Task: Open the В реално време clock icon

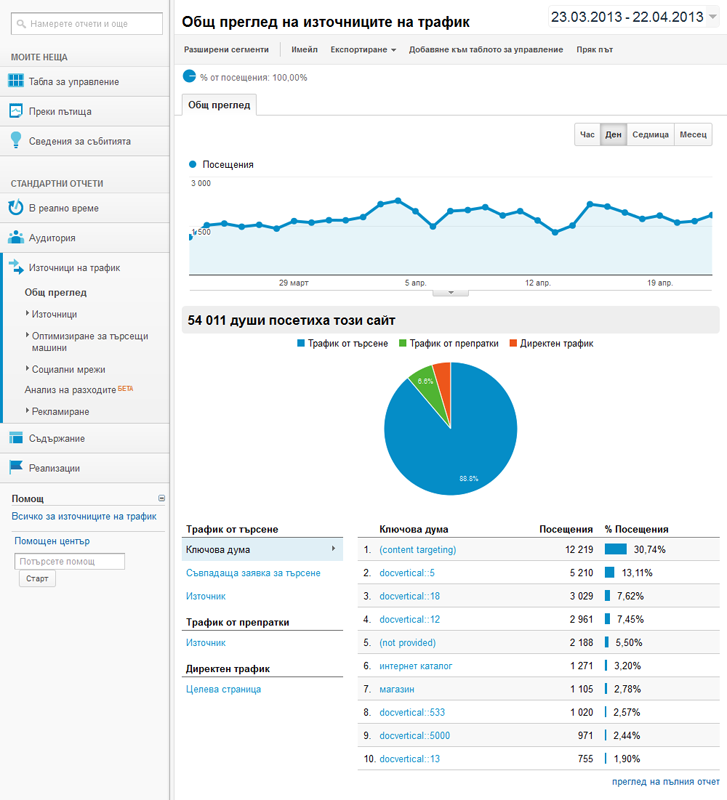Action: coord(16,208)
